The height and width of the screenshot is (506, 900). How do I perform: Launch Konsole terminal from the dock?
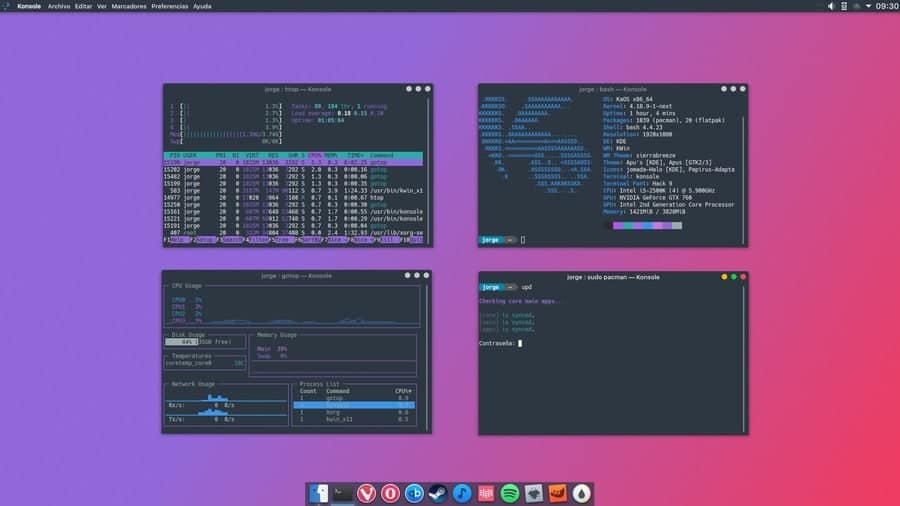click(343, 493)
